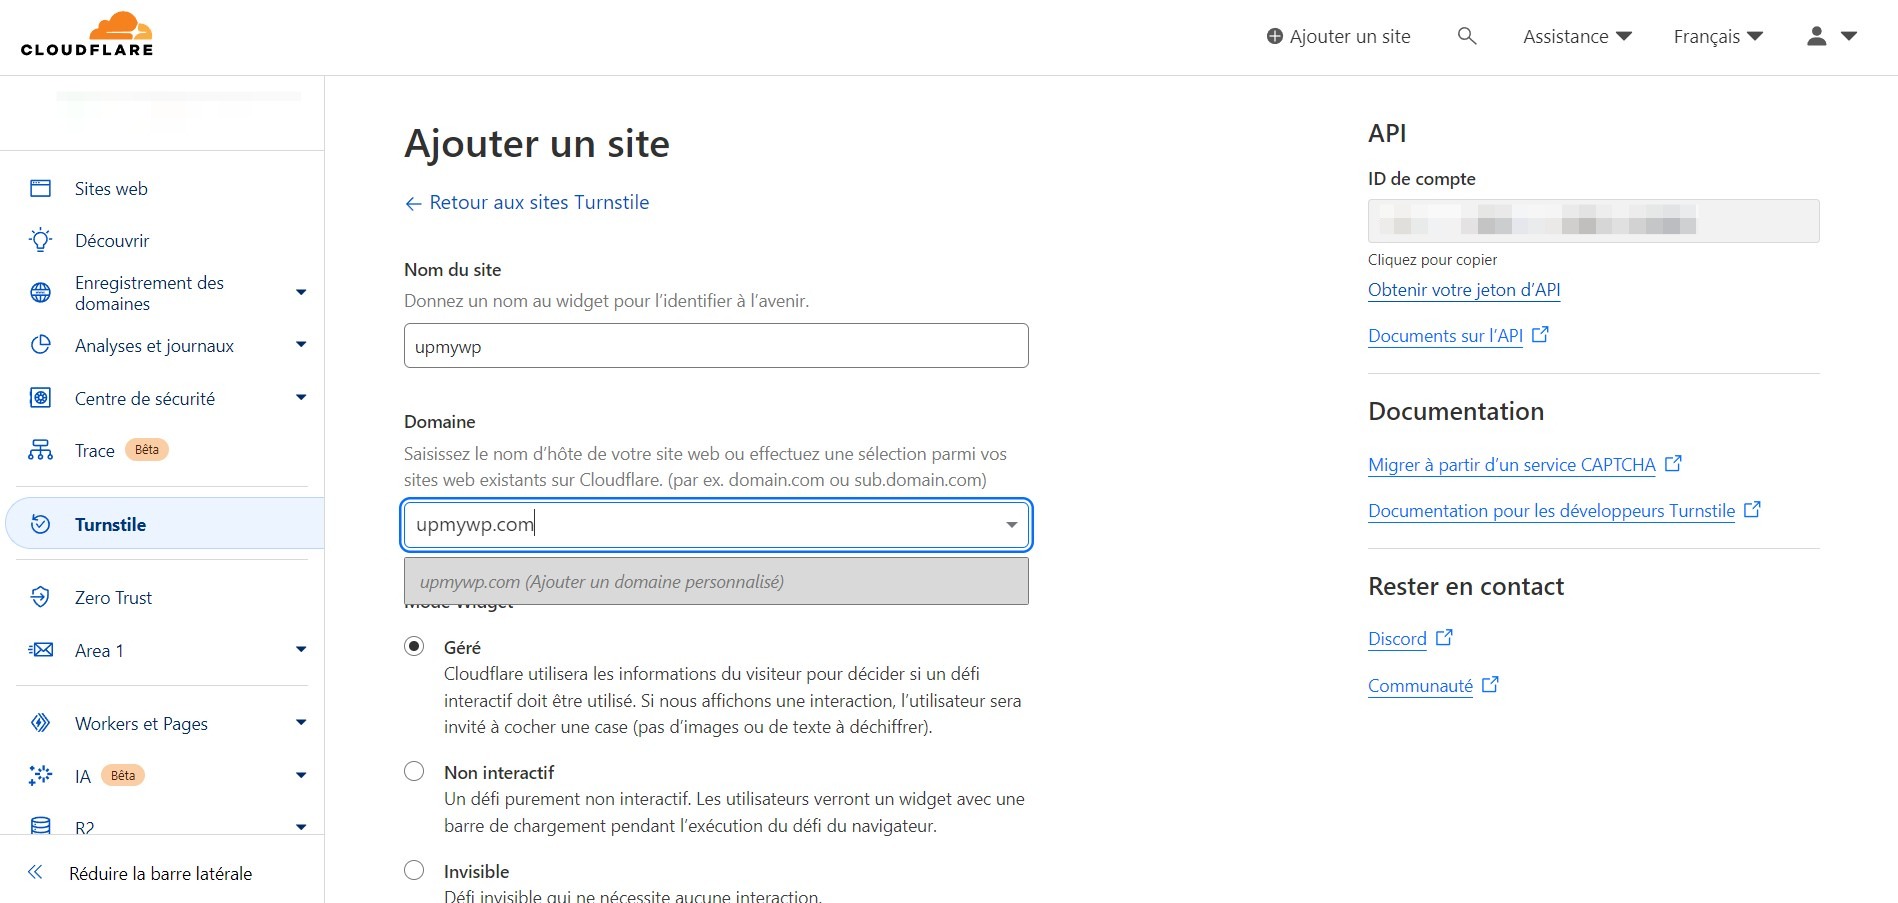Open Documentation pour les développeurs Turnstile link

(x=1551, y=511)
